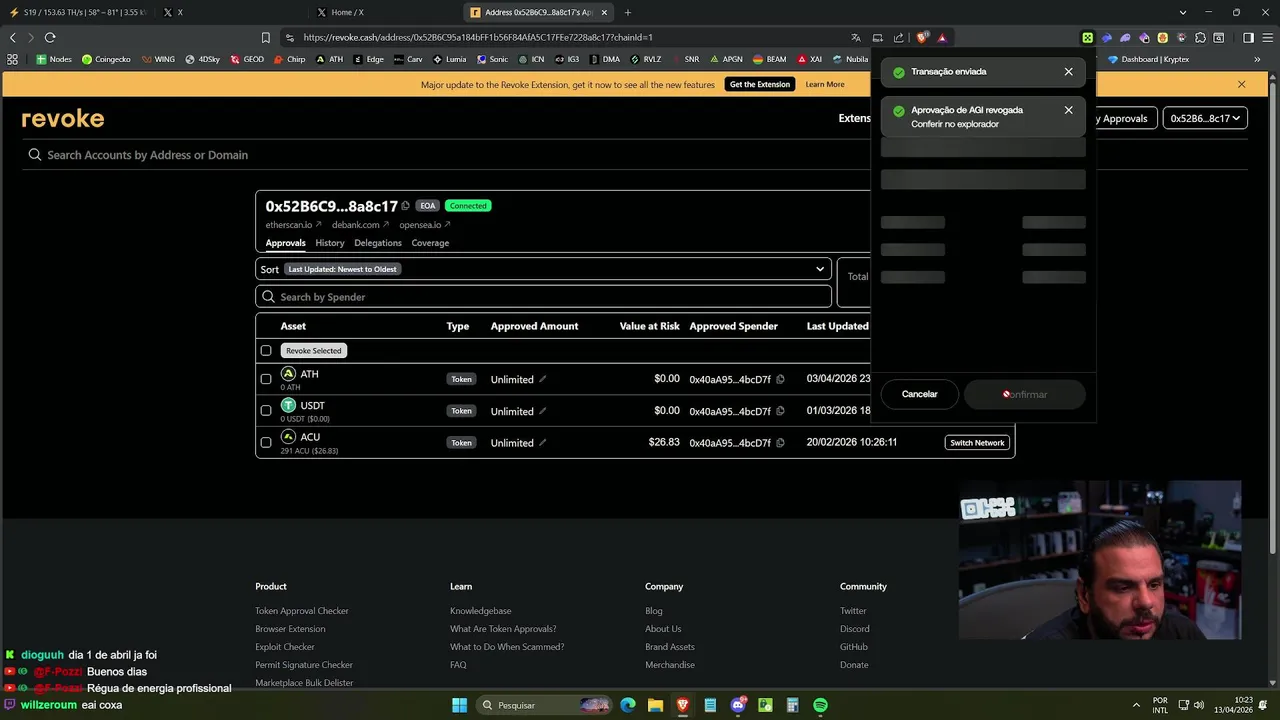Screen dimensions: 1280x720
Task: Open the Dashboard | Kryptex bookmark
Action: pos(1148,59)
